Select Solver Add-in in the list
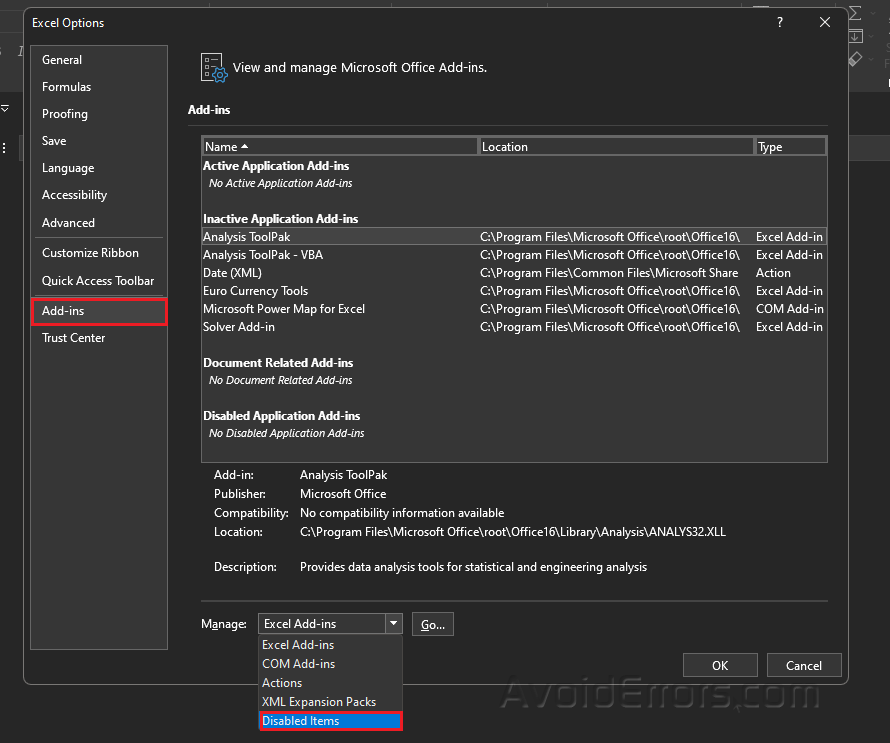 [239, 327]
